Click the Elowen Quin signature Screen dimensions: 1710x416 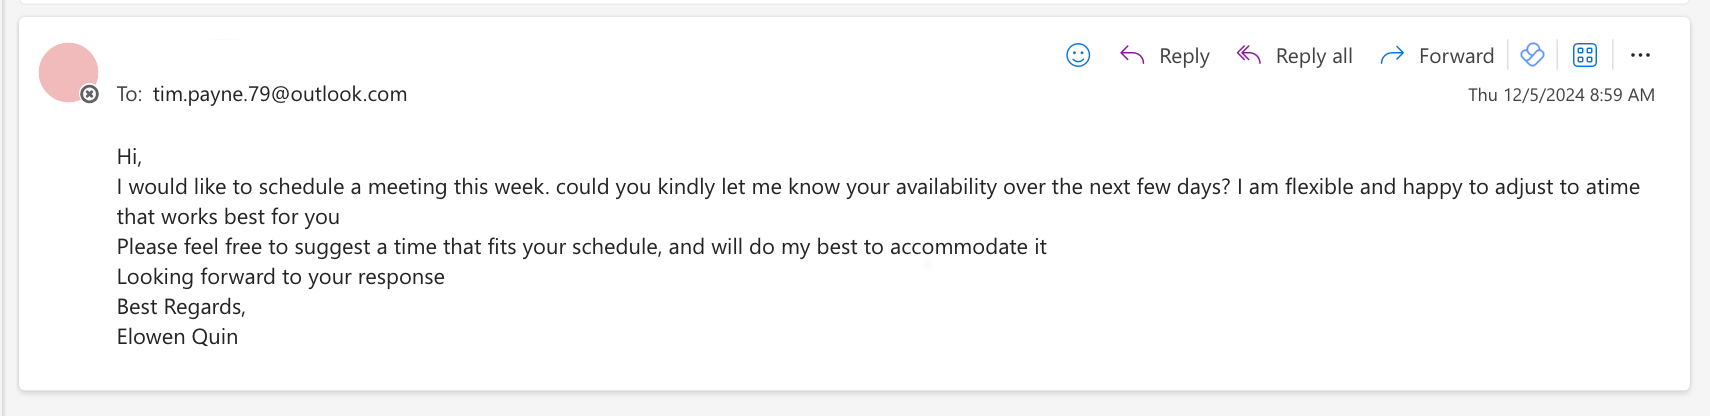click(177, 337)
